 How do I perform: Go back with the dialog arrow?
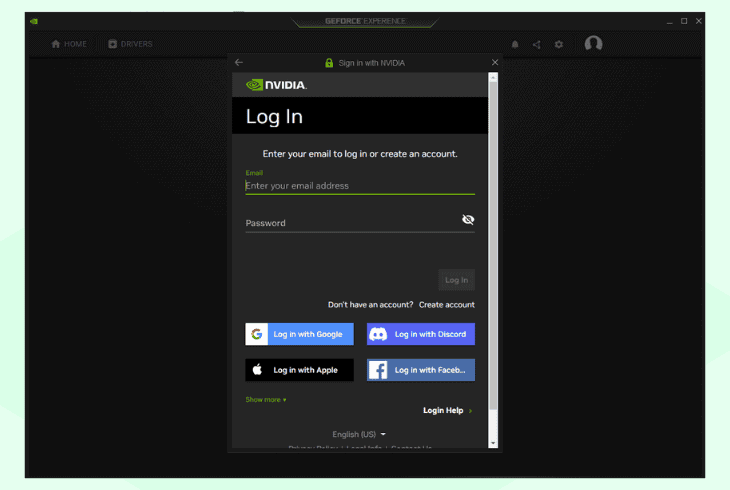click(x=239, y=62)
